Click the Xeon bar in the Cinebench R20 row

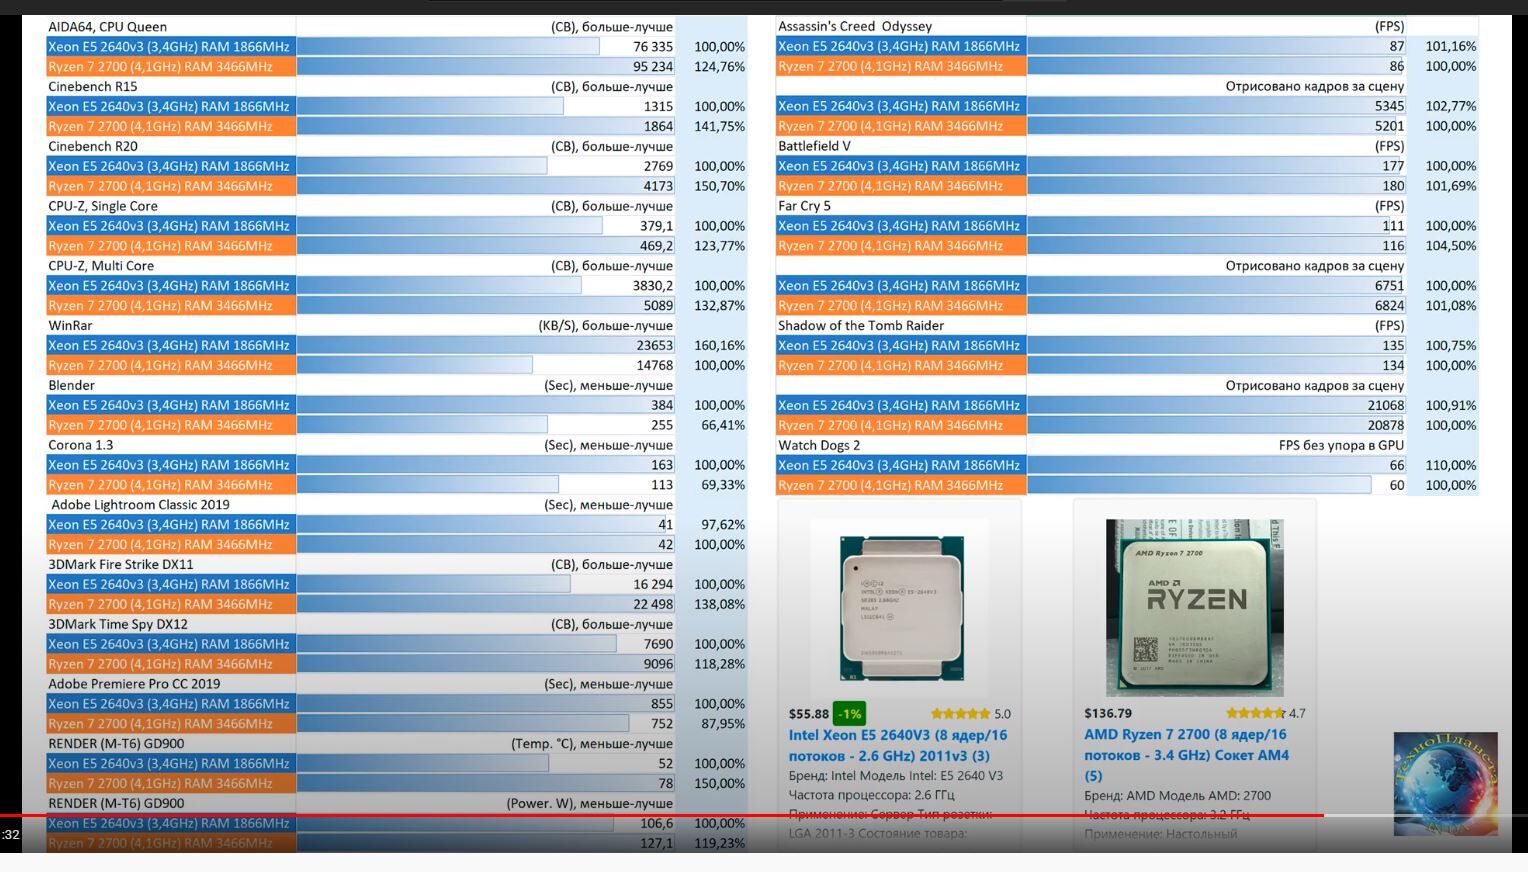click(x=421, y=167)
